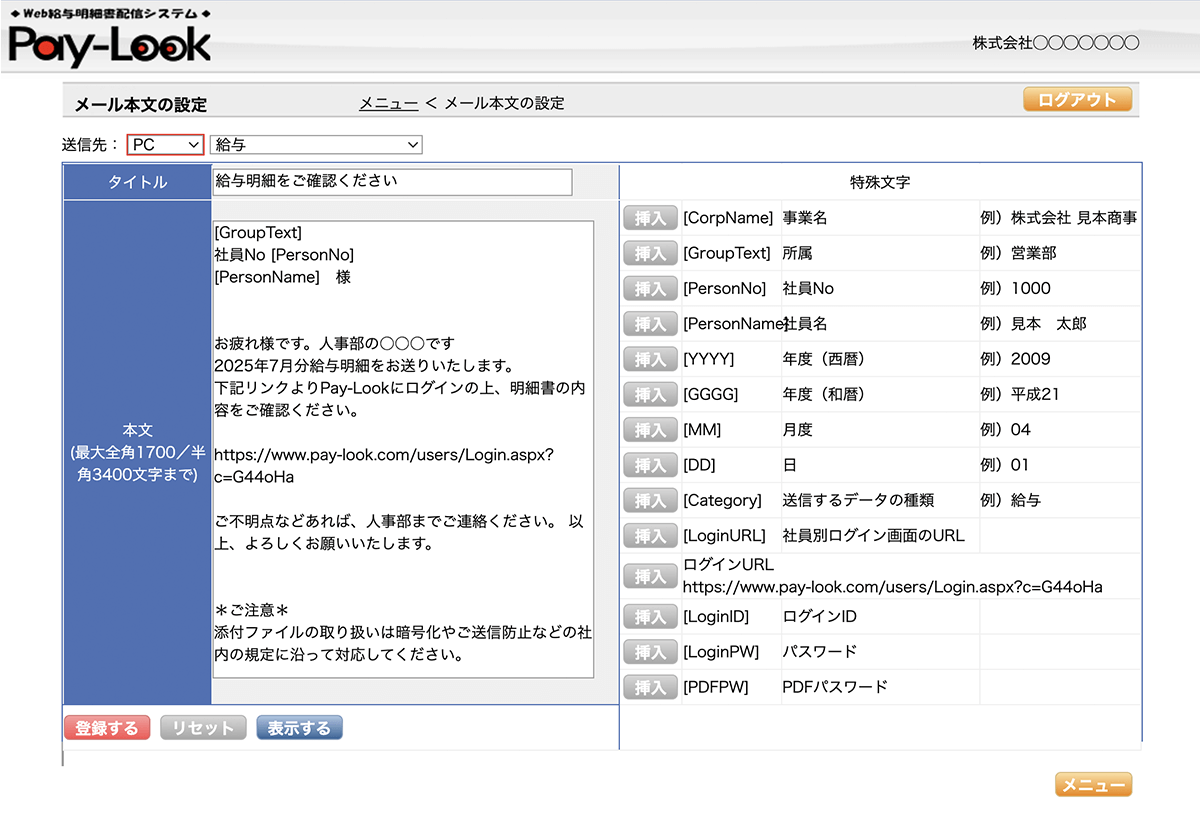Image resolution: width=1200 pixels, height=814 pixels.
Task: Open the PC destination dropdown
Action: tap(166, 145)
